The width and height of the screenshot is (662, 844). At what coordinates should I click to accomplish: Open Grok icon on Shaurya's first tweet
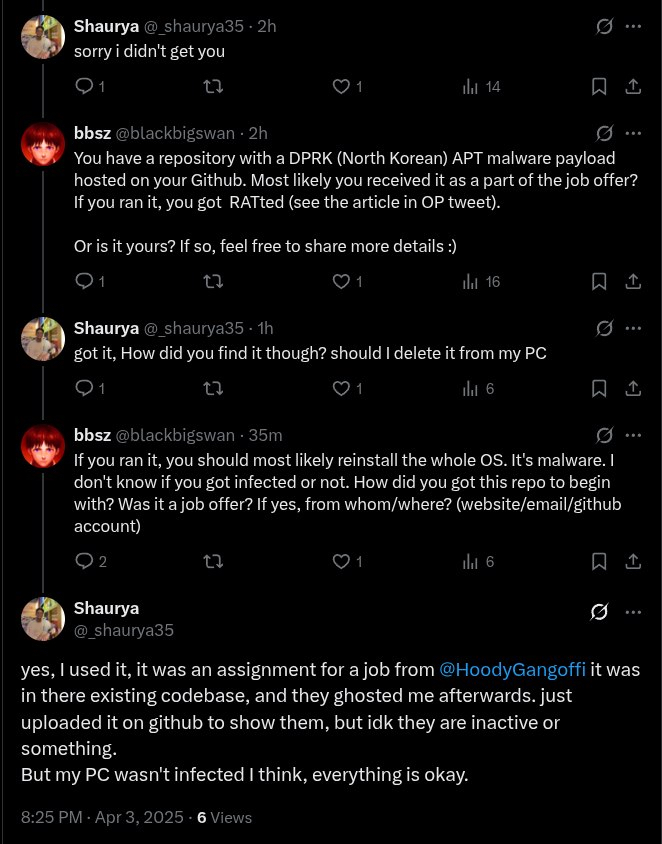604,26
